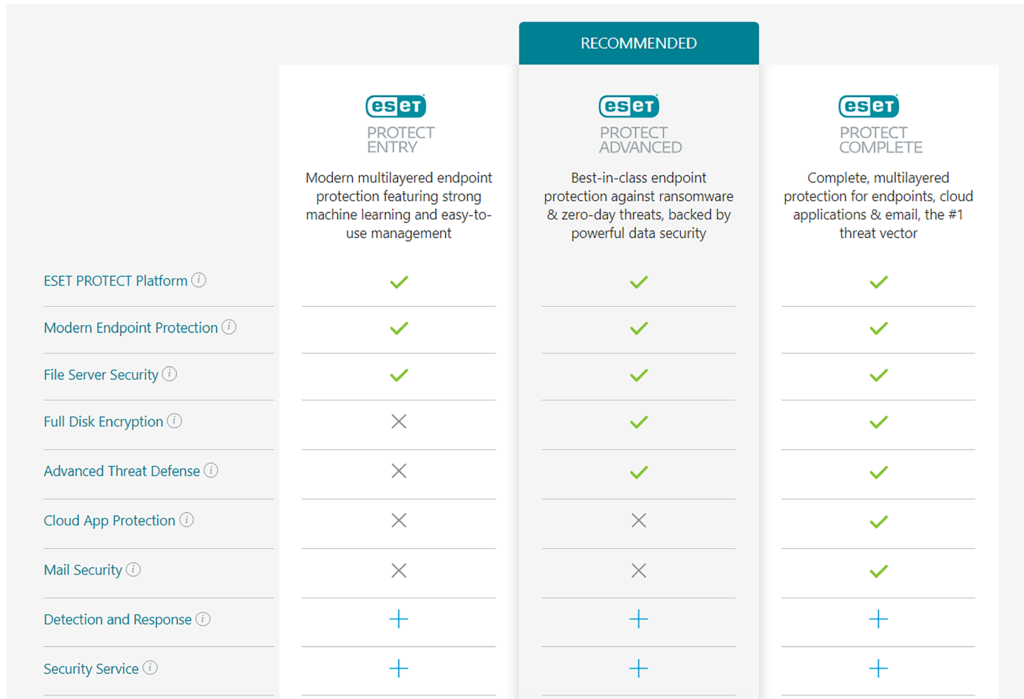The width and height of the screenshot is (1024, 699).
Task: Click the RECOMMENDED banner tab
Action: (638, 43)
